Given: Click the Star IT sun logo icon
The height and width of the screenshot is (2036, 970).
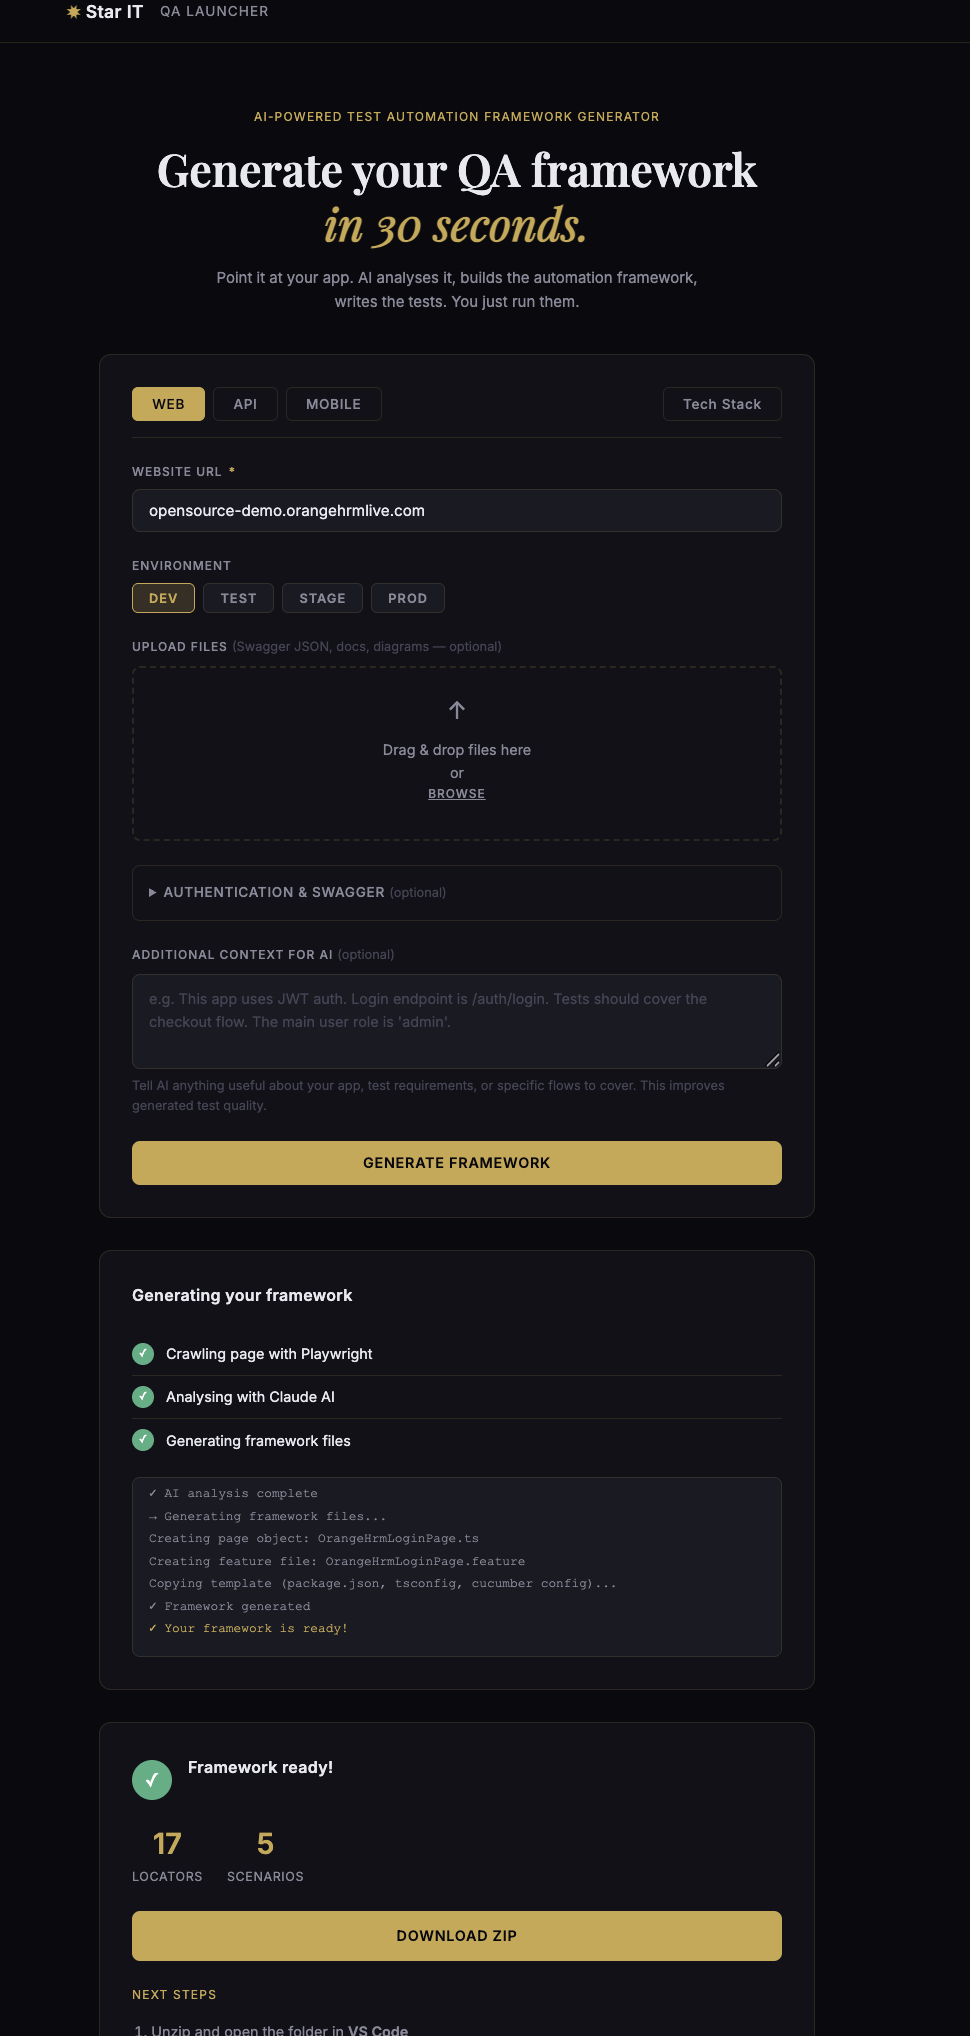Looking at the screenshot, I should coord(73,12).
